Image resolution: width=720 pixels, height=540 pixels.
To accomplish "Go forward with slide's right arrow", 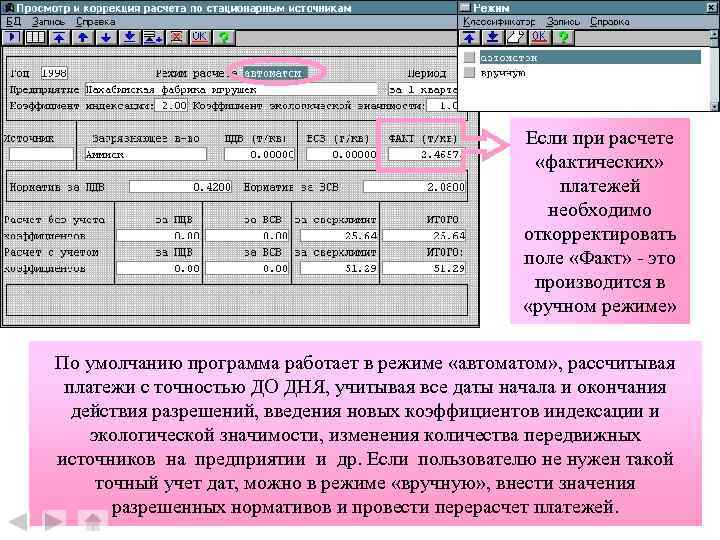I will (54, 521).
